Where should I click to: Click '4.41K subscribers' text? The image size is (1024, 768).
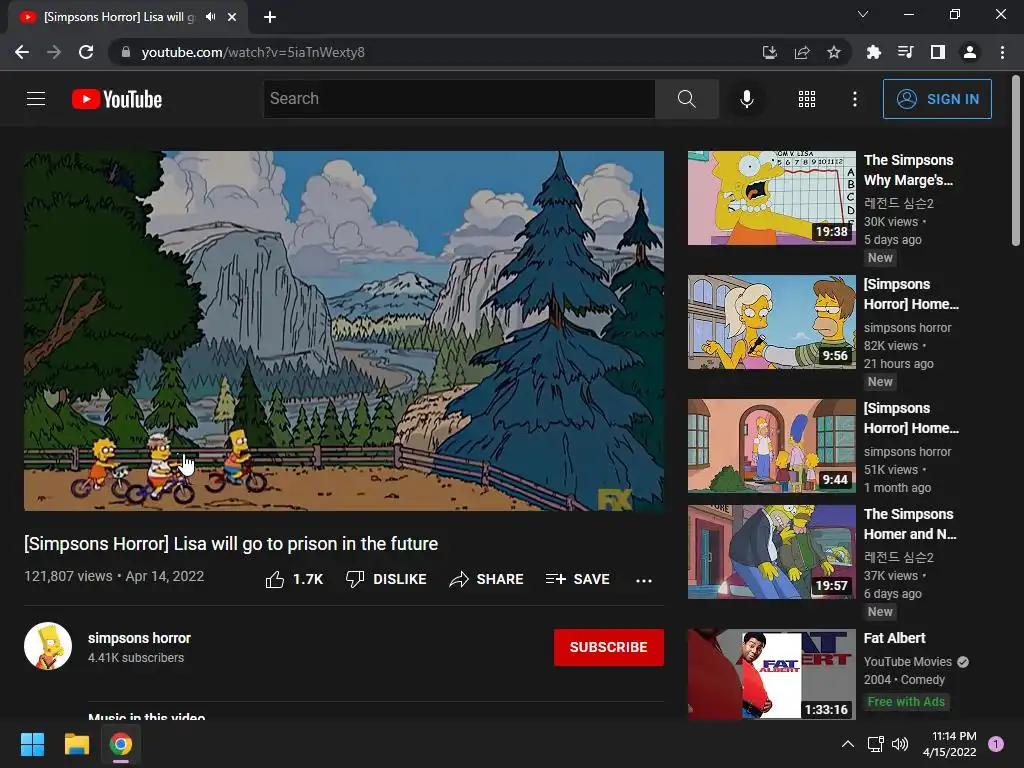tap(136, 658)
